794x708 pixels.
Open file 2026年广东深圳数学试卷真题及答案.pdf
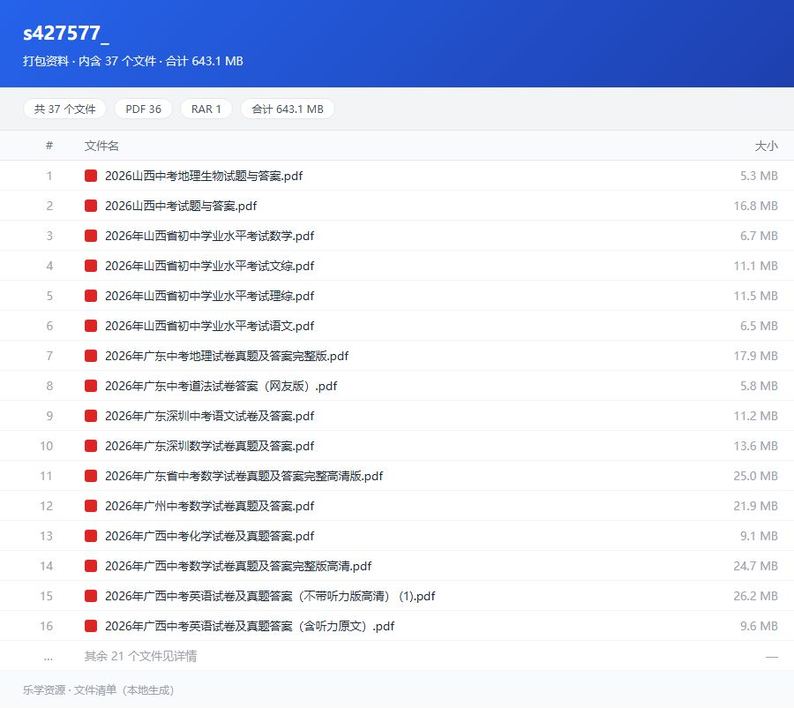[209, 446]
